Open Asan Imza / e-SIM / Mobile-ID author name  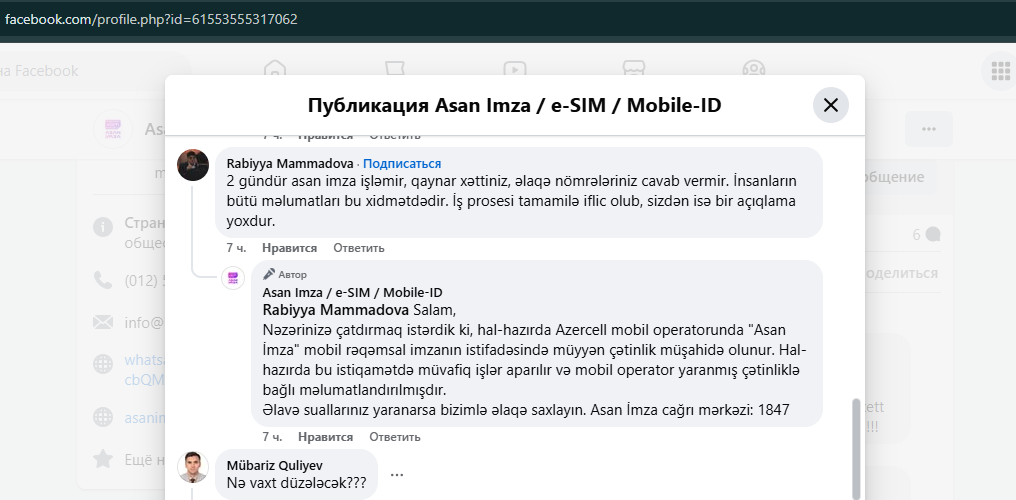click(352, 292)
